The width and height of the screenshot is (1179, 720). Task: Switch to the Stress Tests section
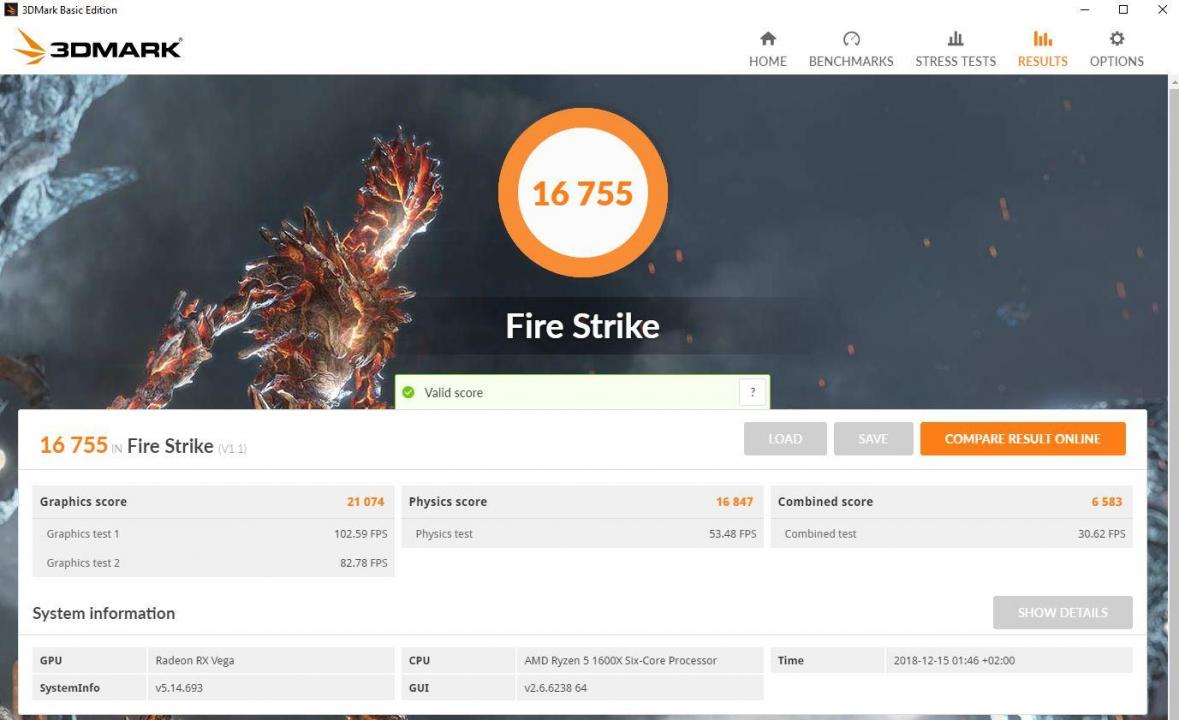955,61
